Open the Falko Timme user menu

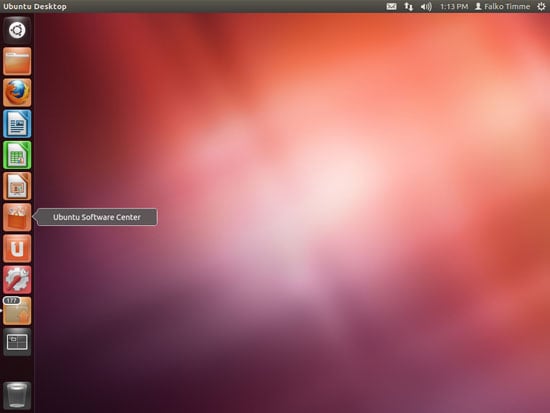click(x=502, y=6)
